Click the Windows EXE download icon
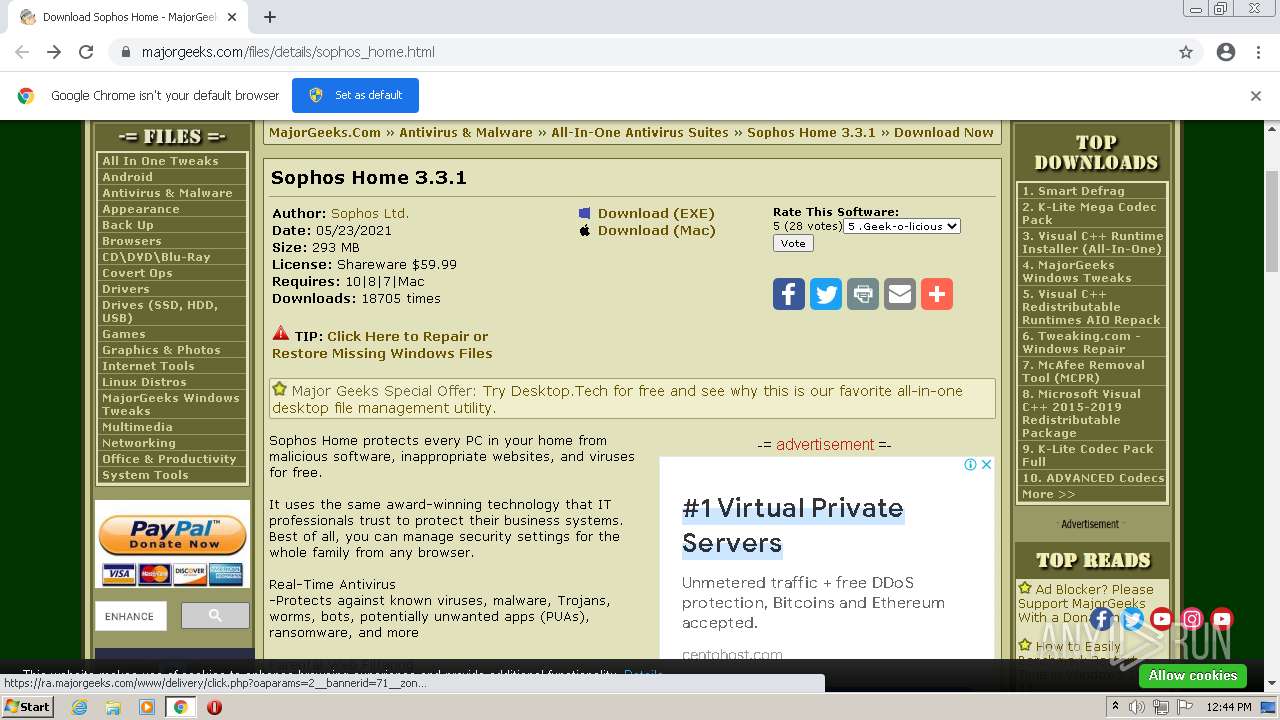The image size is (1280, 720). [585, 213]
